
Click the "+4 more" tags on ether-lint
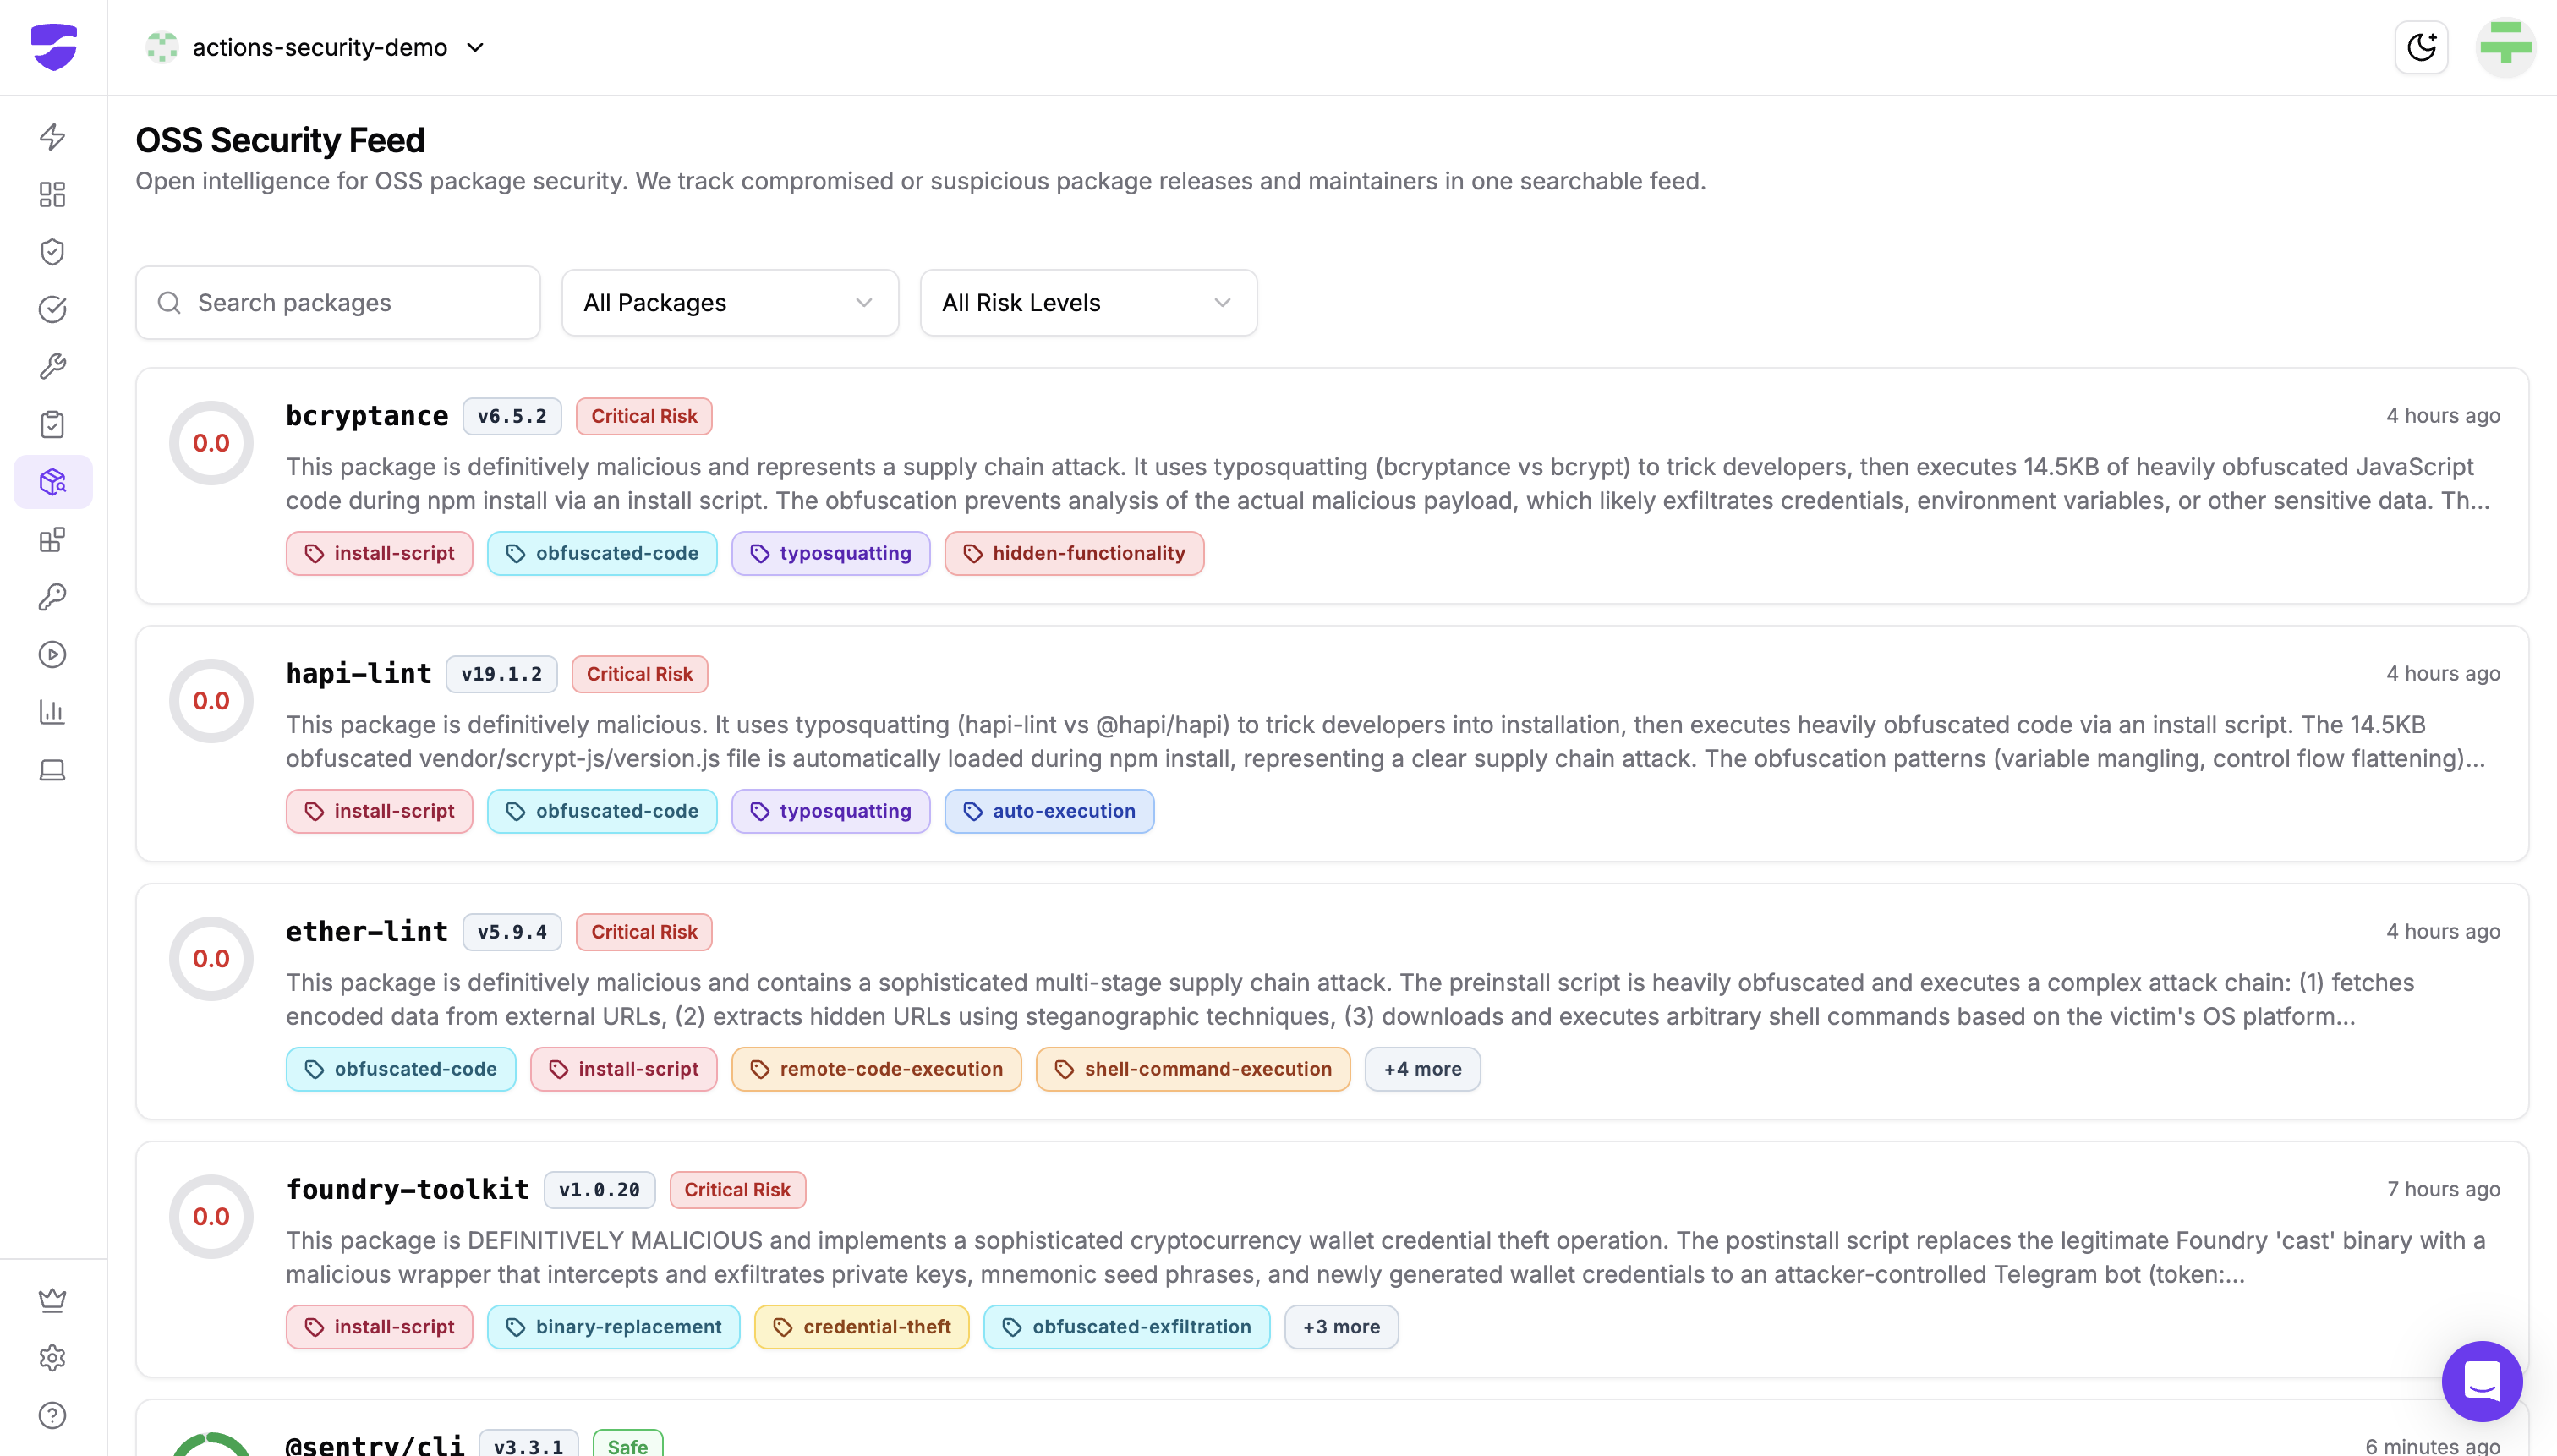1422,1069
